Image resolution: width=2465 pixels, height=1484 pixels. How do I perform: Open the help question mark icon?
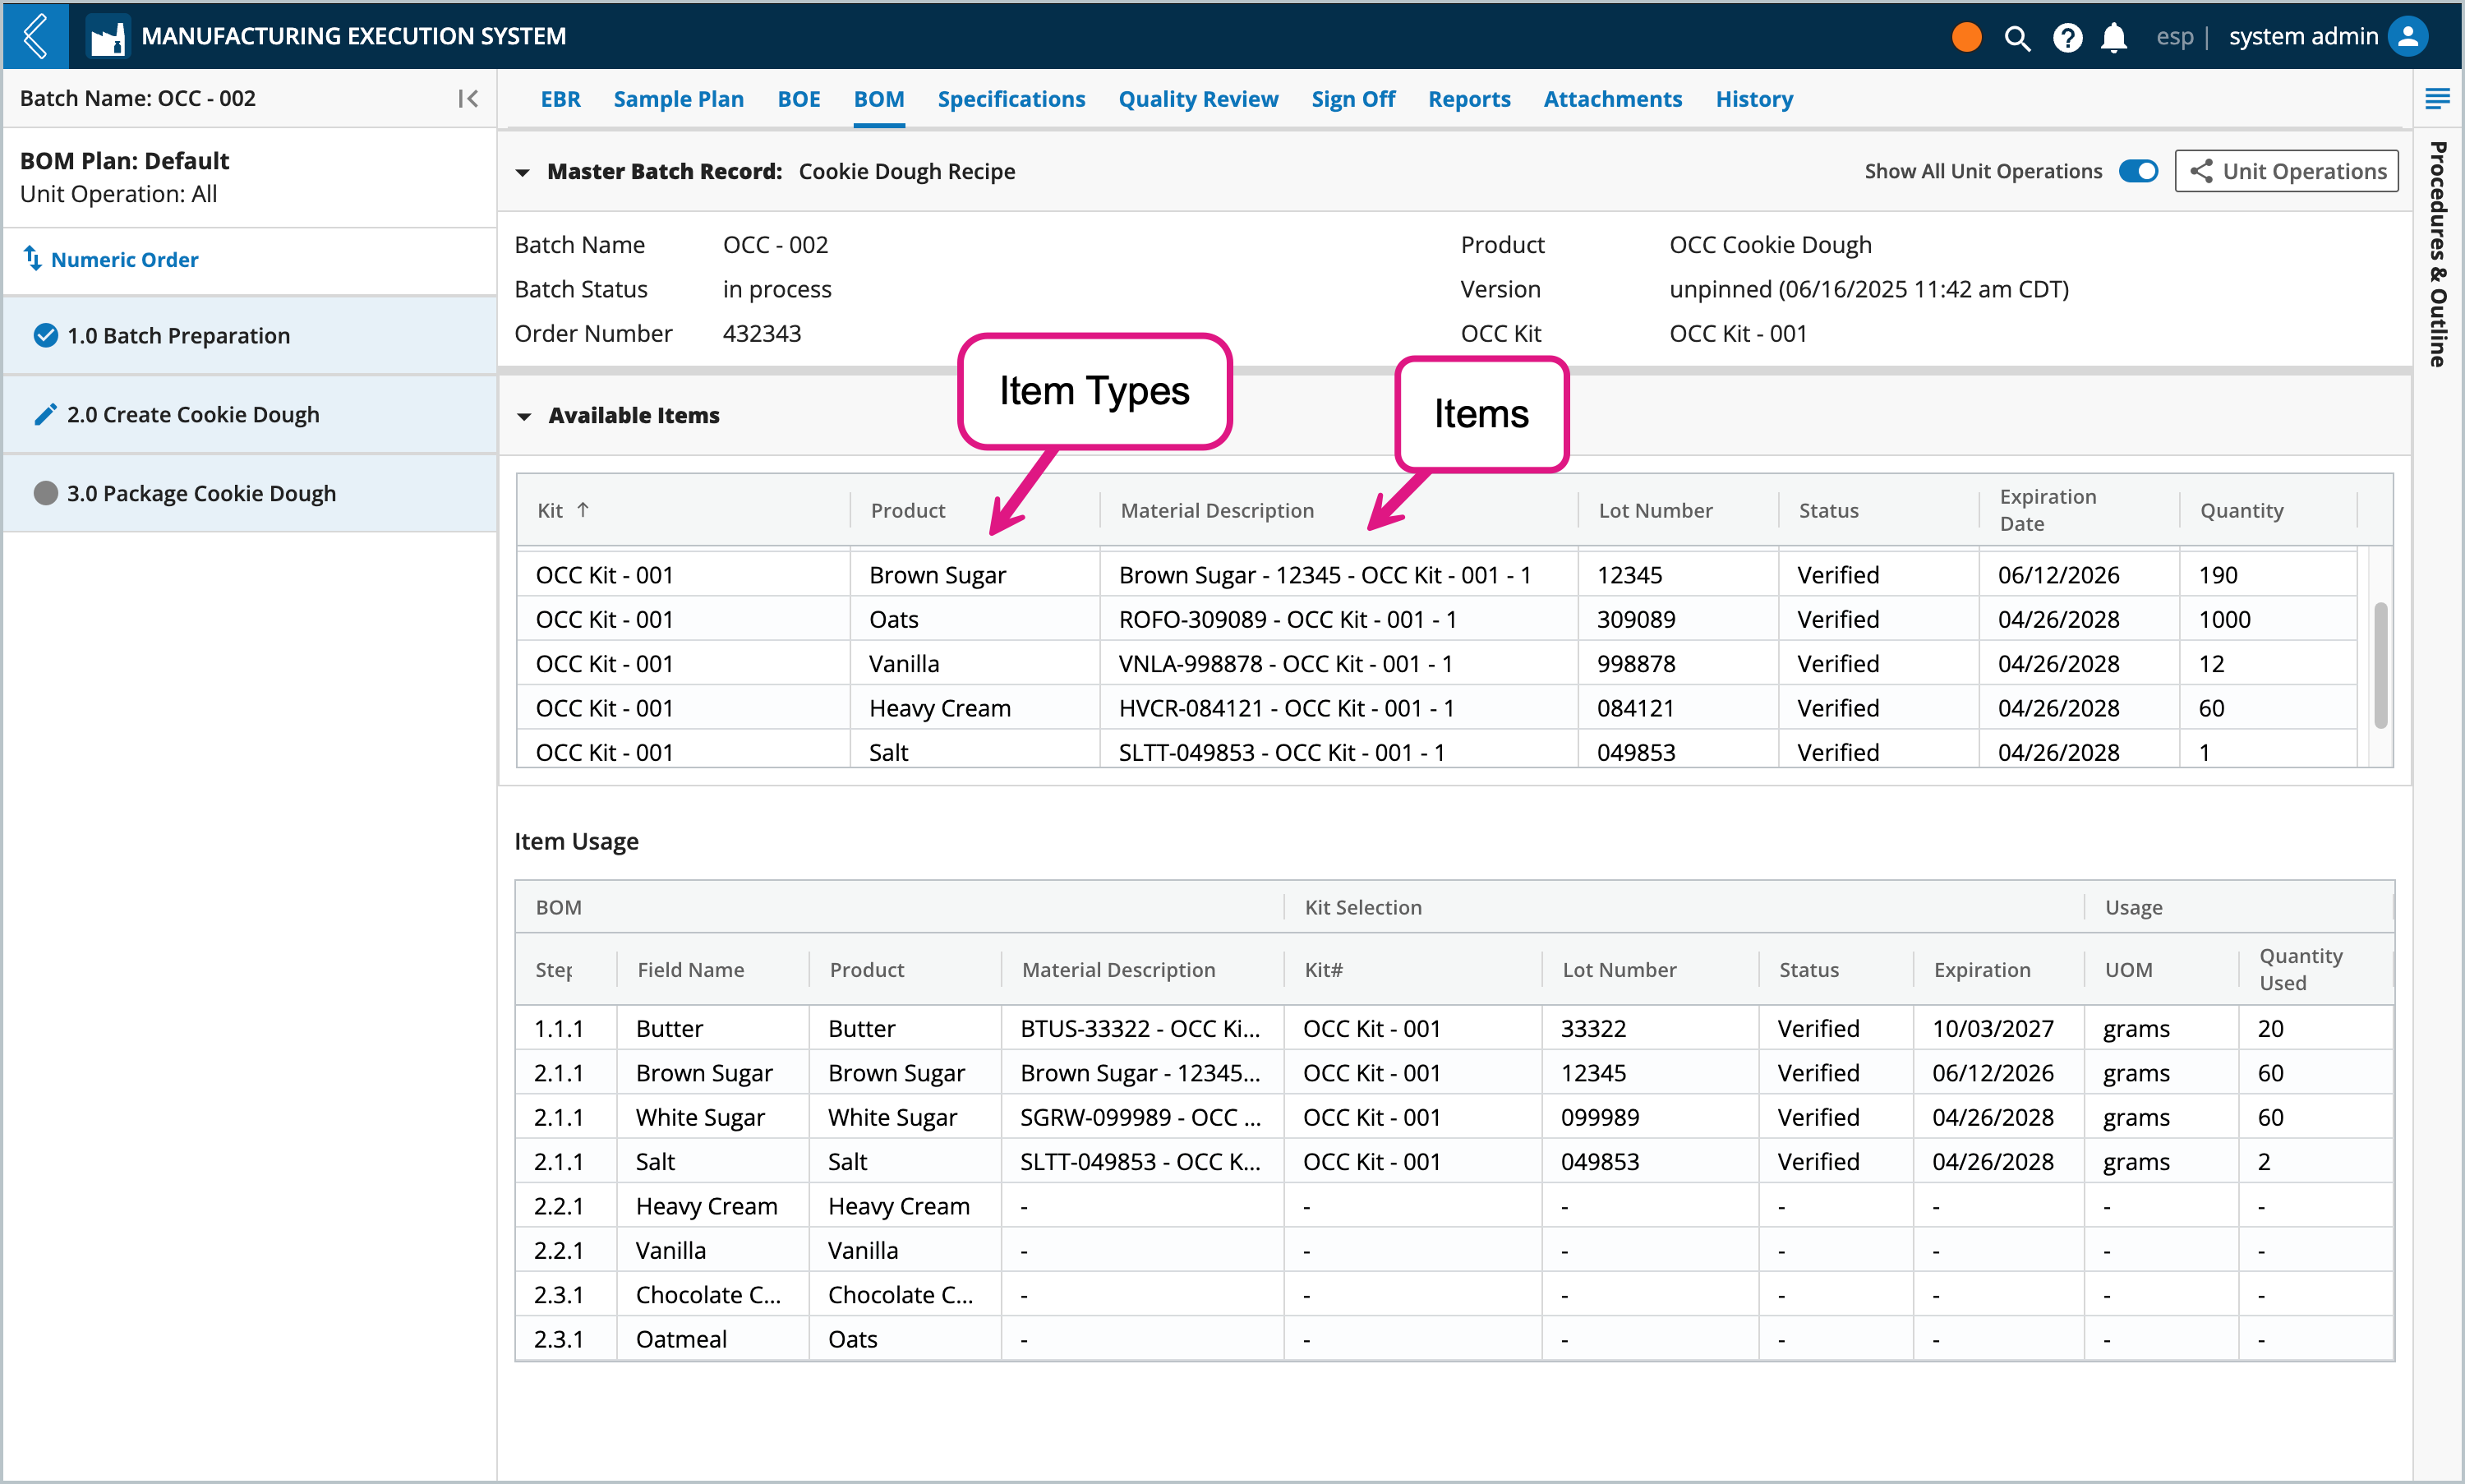coord(2067,38)
